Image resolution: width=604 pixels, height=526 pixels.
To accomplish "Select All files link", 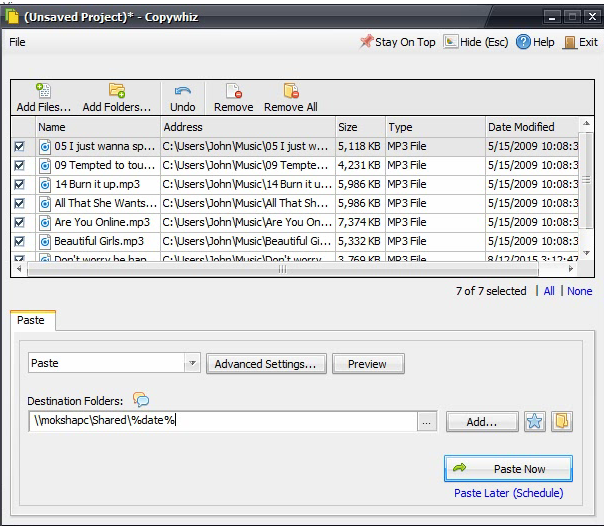I will (x=549, y=291).
